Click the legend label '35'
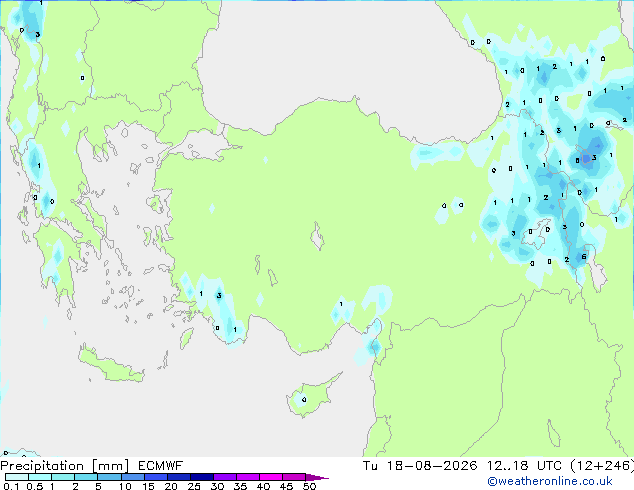The height and width of the screenshot is (490, 634). pos(240,486)
